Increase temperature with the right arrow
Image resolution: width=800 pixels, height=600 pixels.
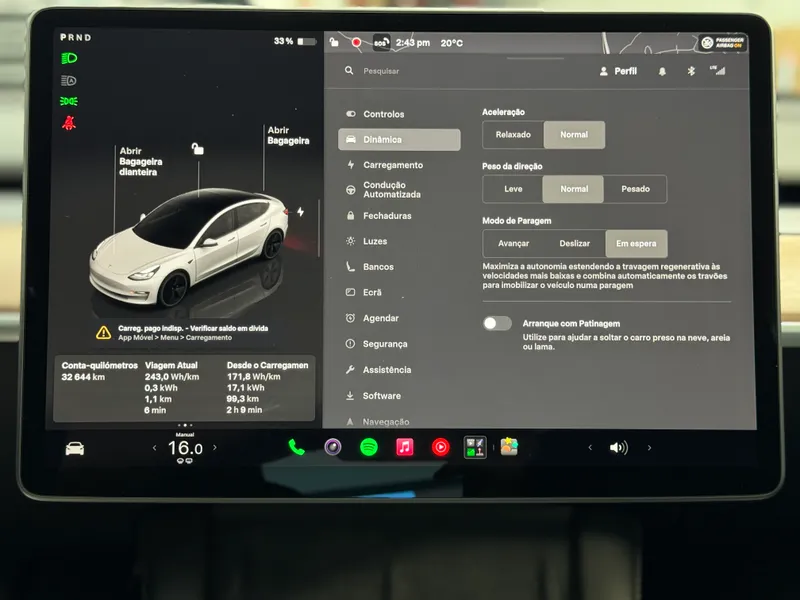click(x=215, y=447)
